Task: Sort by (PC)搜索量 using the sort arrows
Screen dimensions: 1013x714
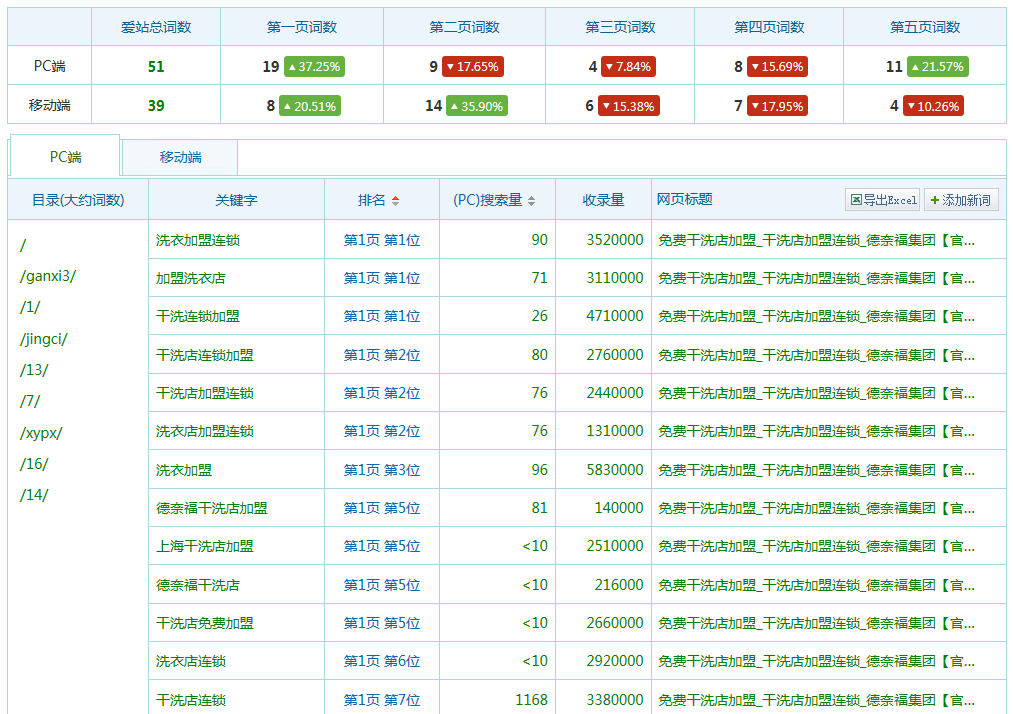Action: click(531, 201)
